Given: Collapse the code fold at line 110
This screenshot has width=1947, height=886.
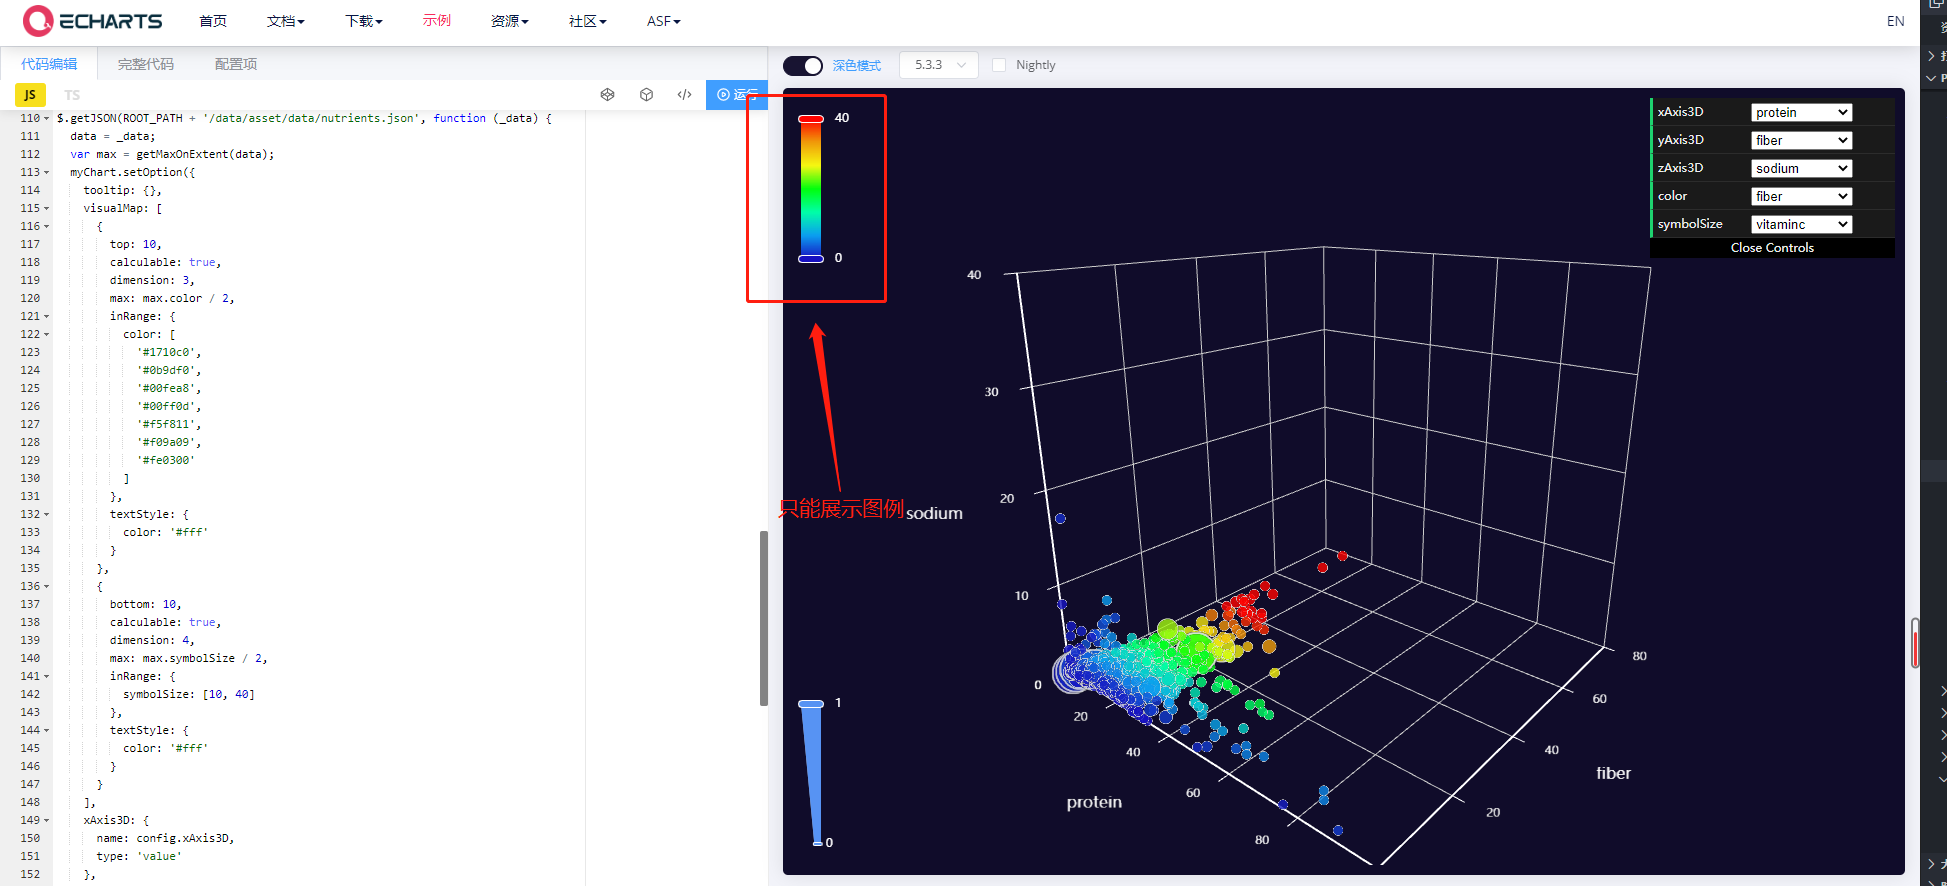Looking at the screenshot, I should 47,118.
